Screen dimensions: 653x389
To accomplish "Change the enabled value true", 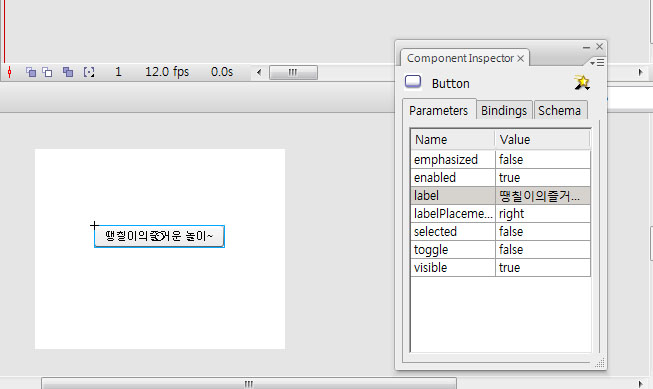I will coord(543,178).
